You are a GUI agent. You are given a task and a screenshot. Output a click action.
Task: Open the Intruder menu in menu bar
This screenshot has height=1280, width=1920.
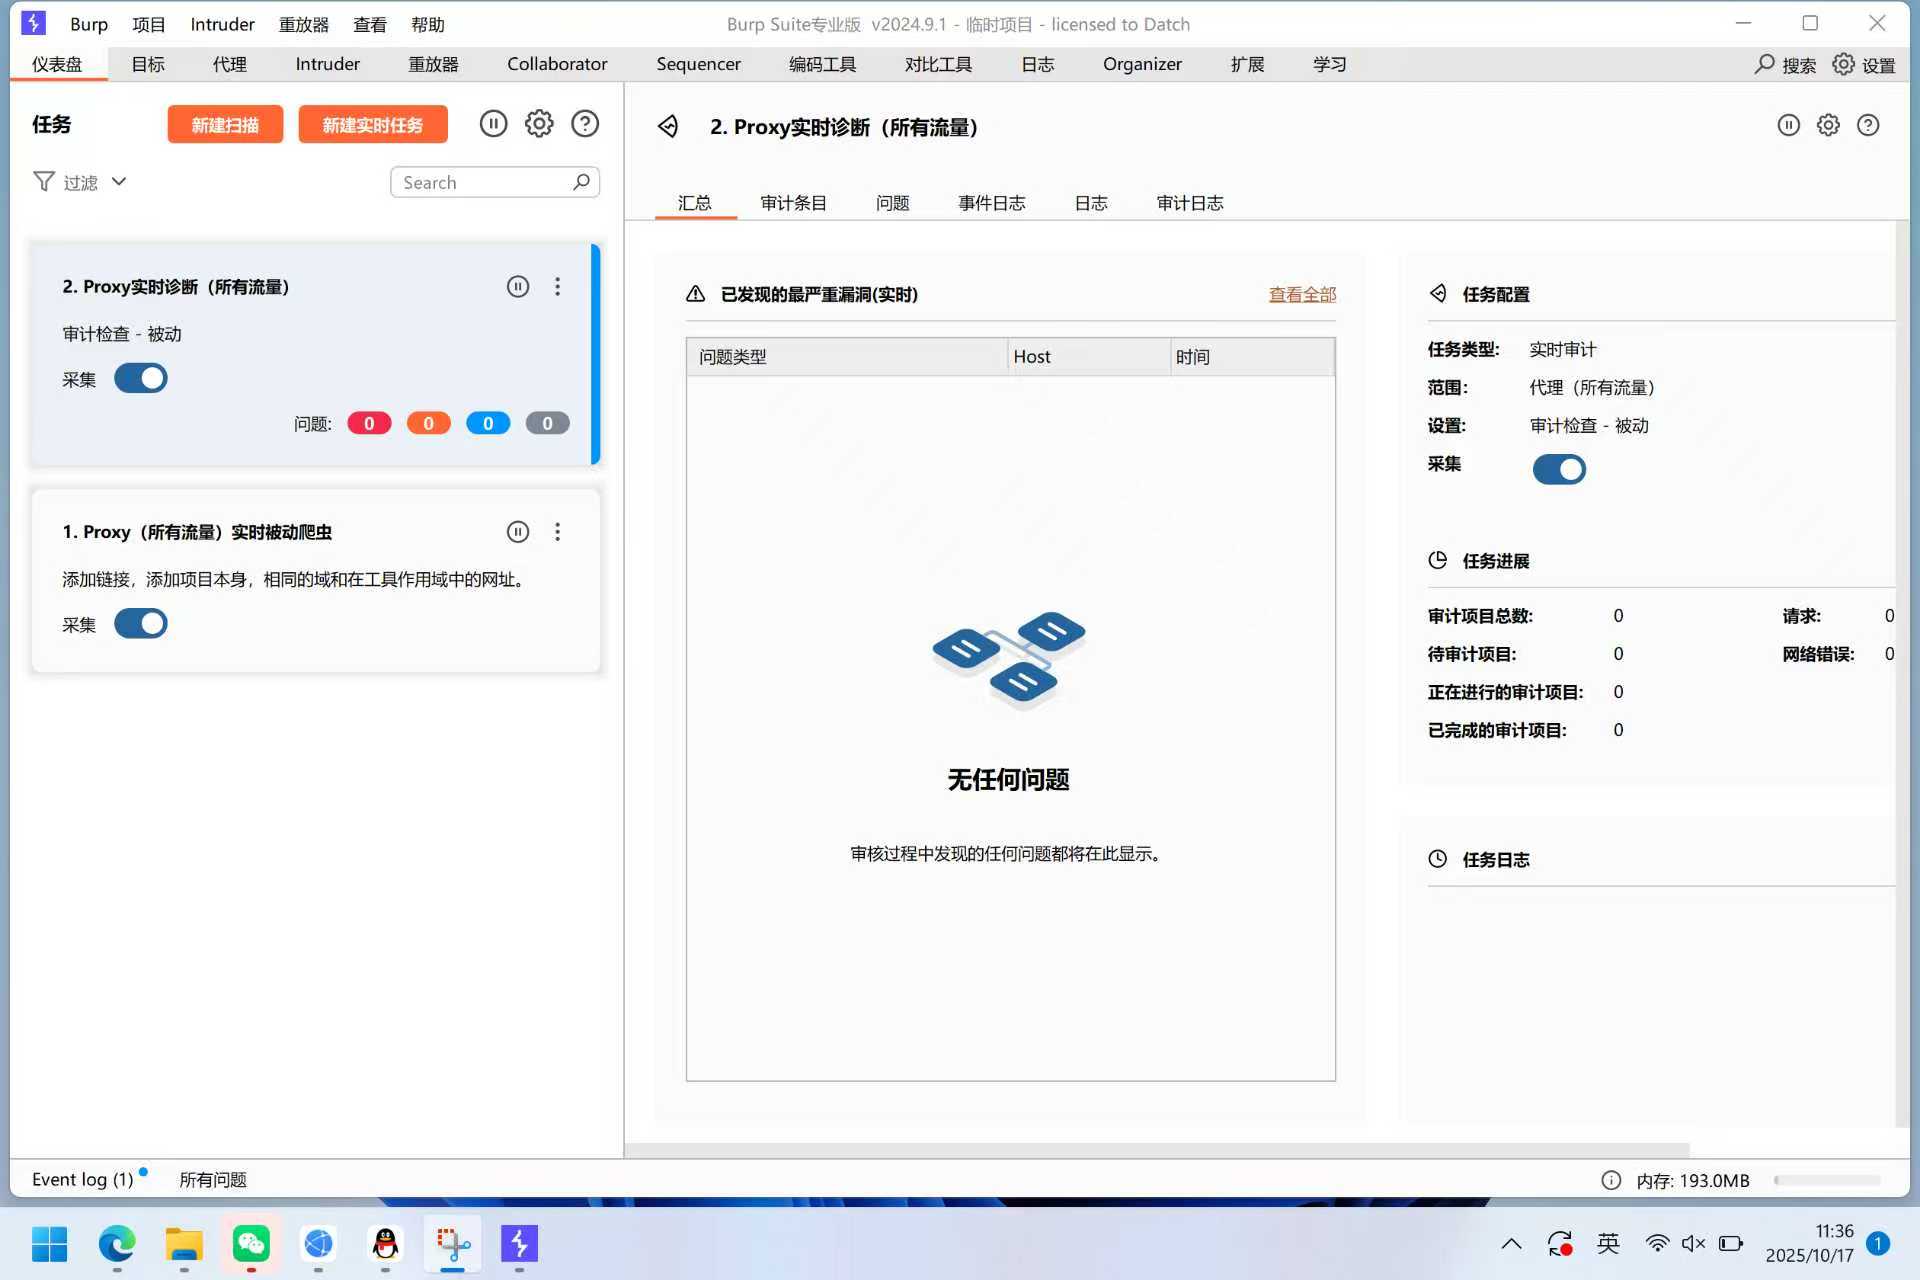(222, 24)
